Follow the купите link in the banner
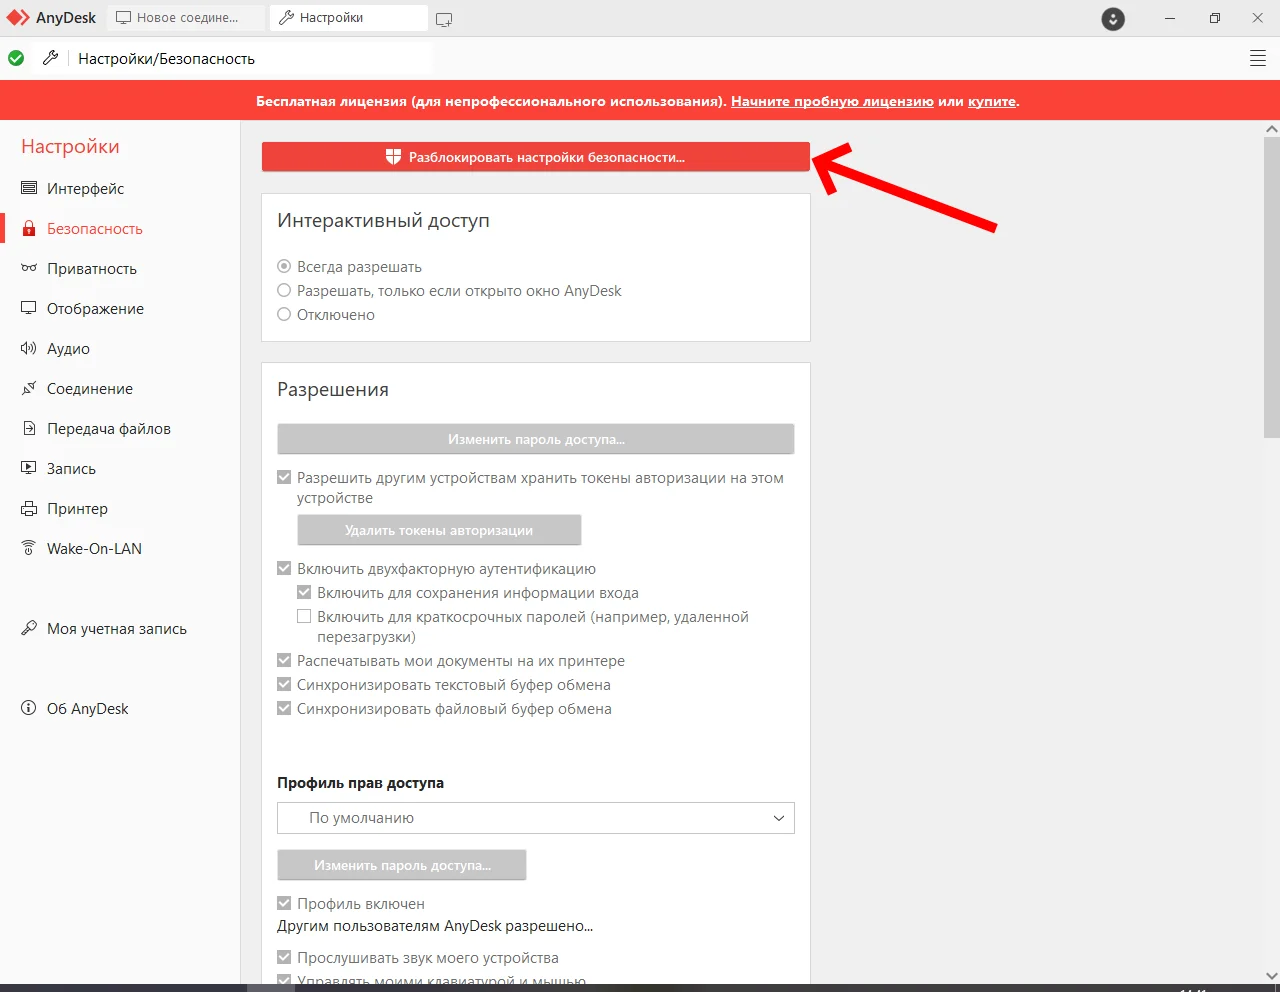1280x992 pixels. [992, 101]
